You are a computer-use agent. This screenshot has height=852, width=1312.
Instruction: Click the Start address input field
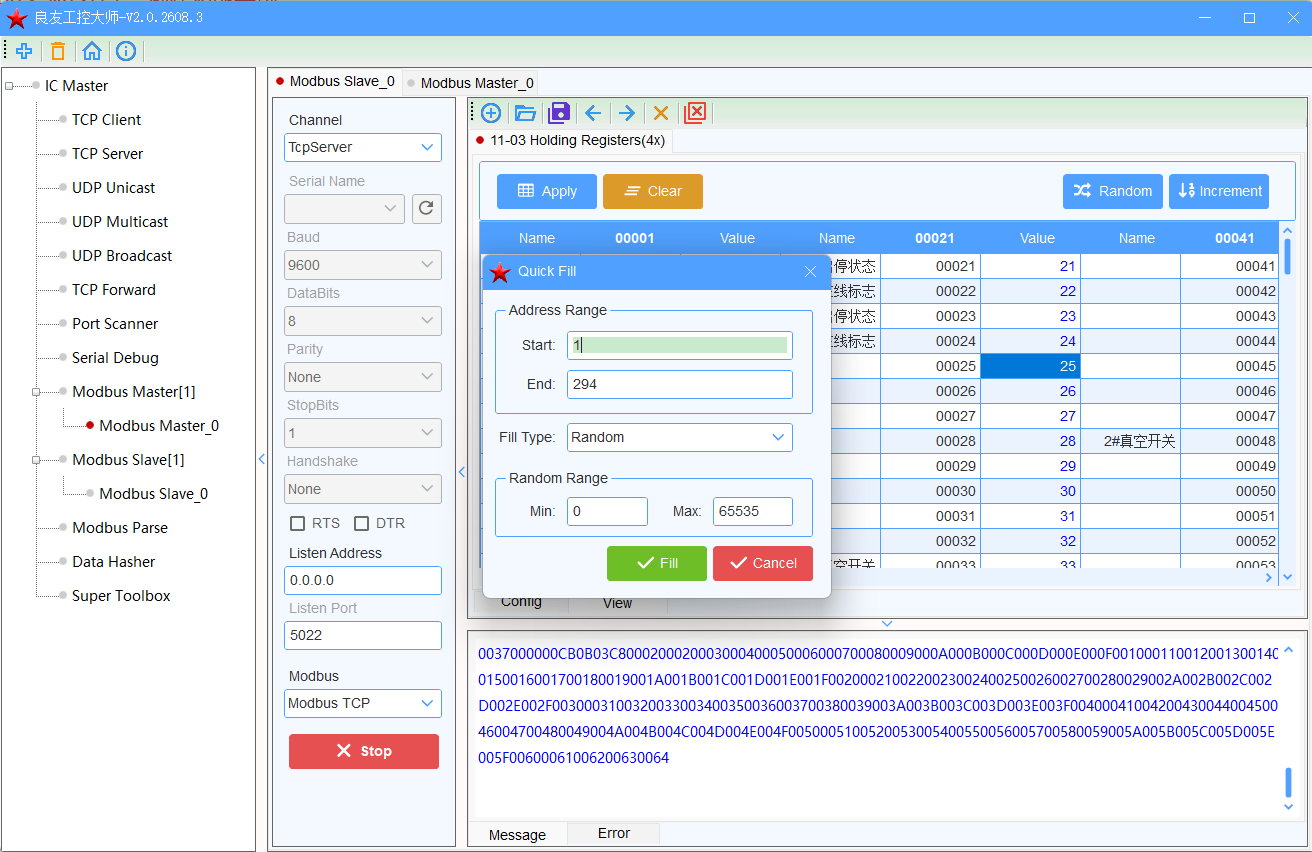pyautogui.click(x=680, y=345)
